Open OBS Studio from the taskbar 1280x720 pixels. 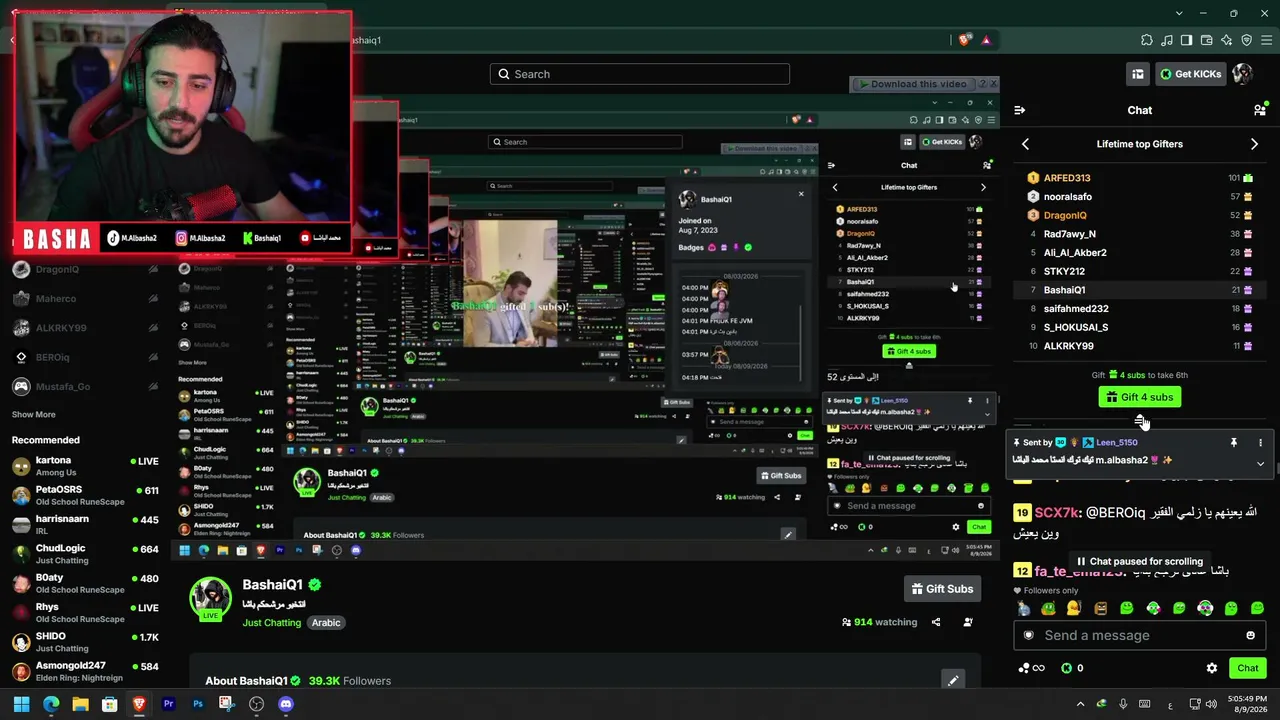[256, 704]
